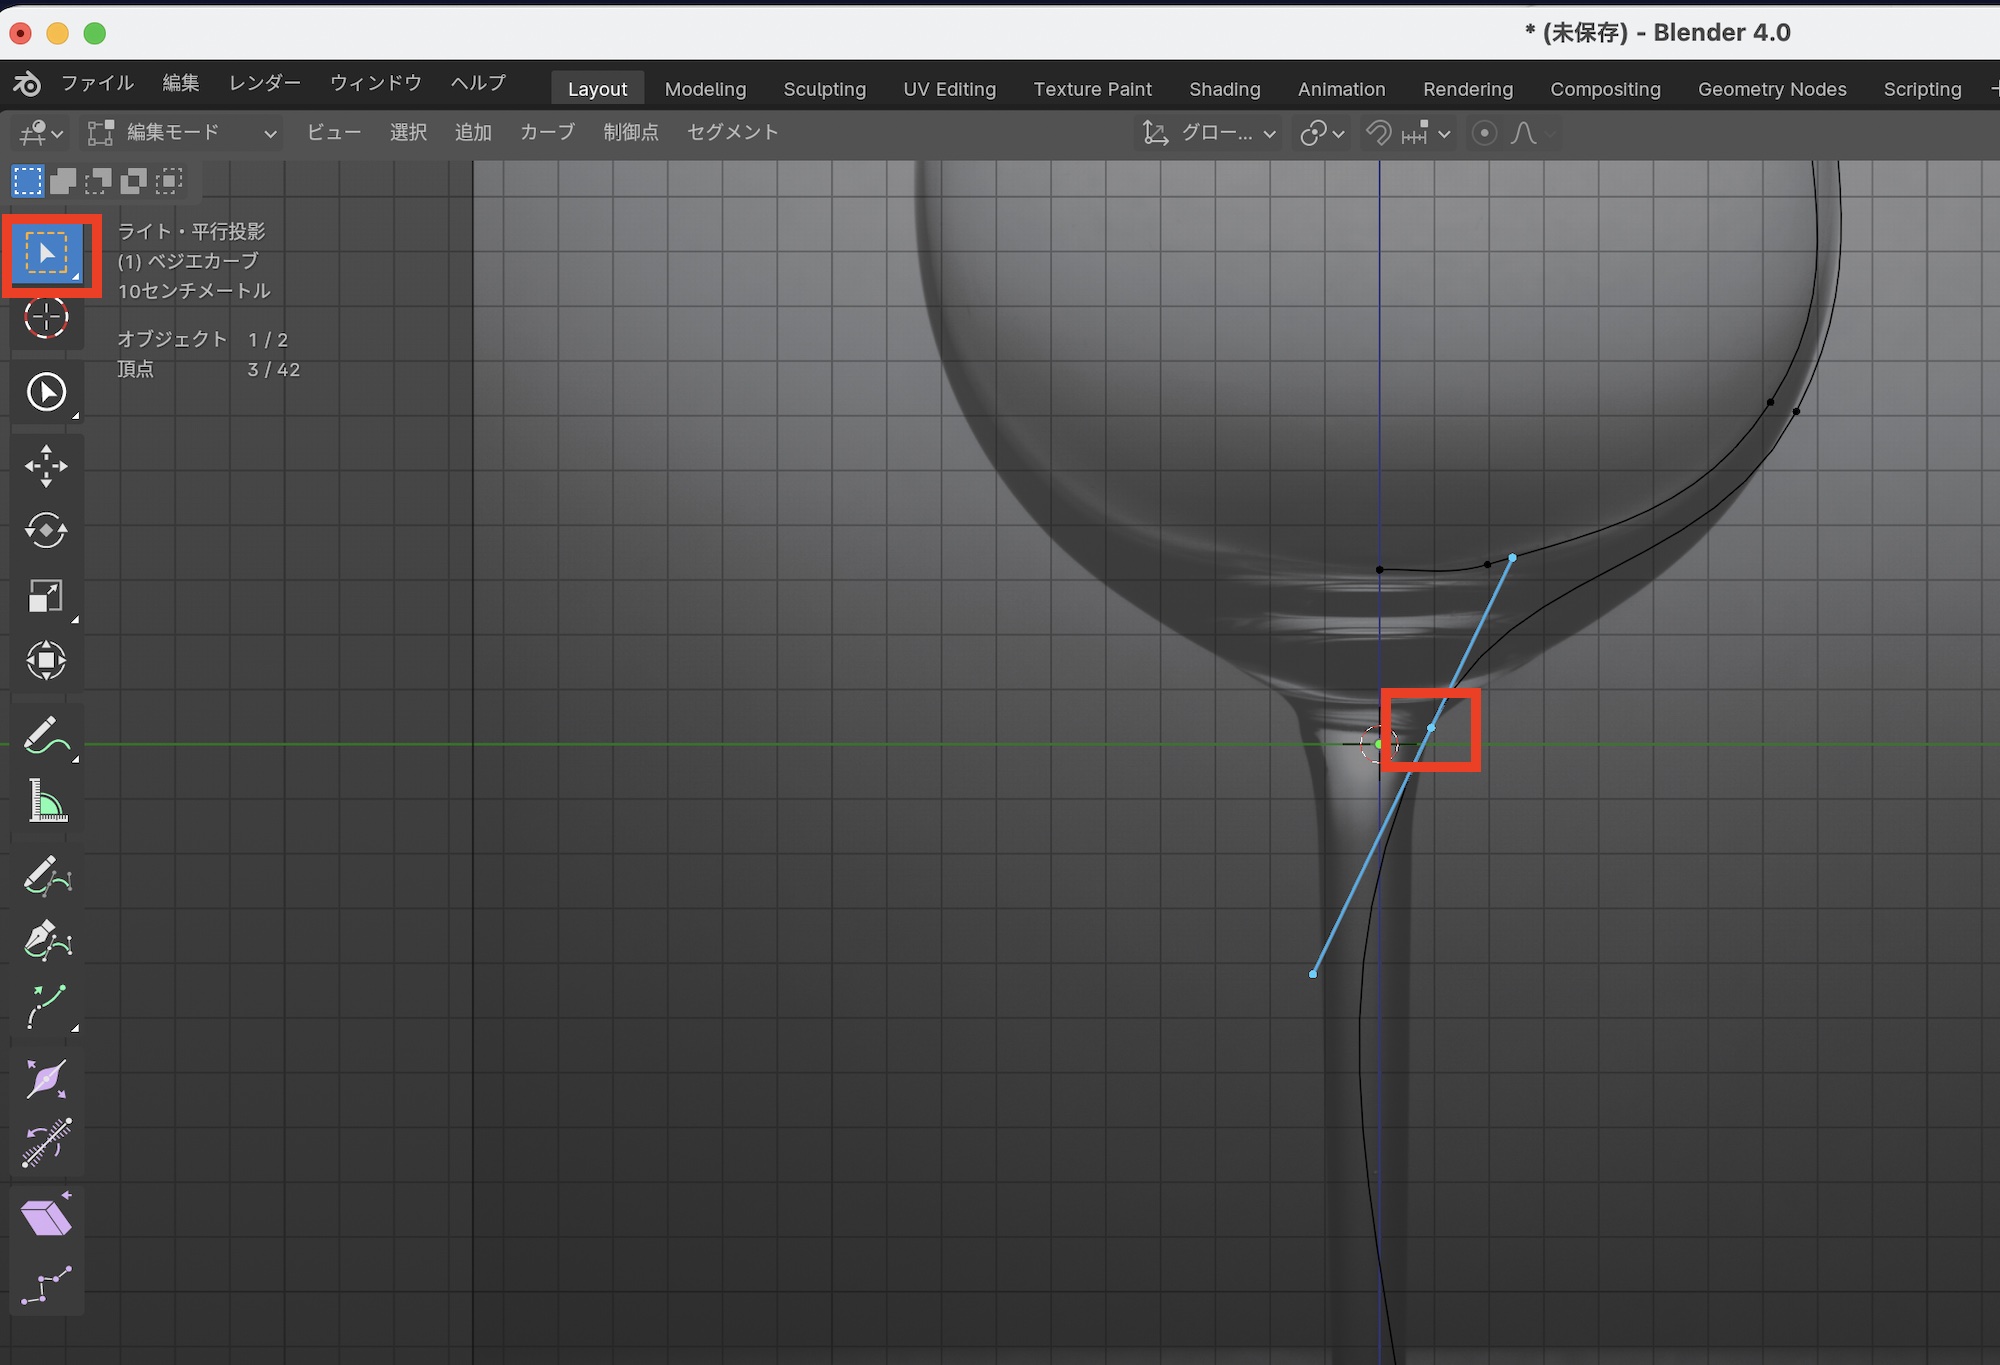Activate the Annotate pencil tool
The height and width of the screenshot is (1365, 2000).
(x=46, y=736)
